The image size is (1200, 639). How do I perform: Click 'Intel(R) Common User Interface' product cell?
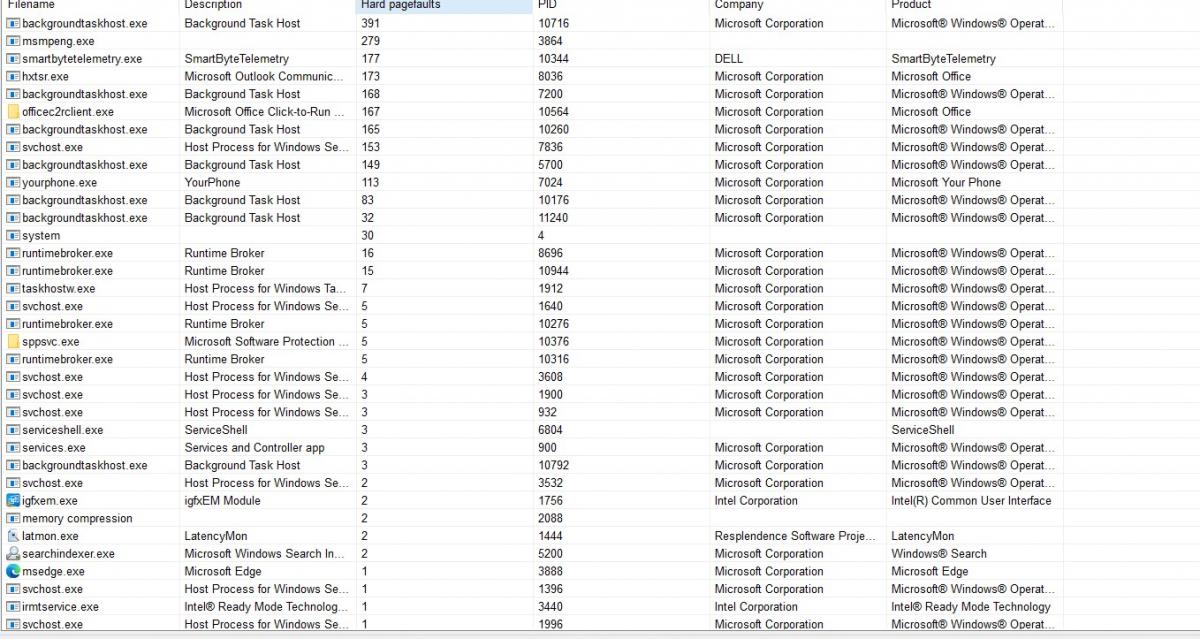point(971,501)
